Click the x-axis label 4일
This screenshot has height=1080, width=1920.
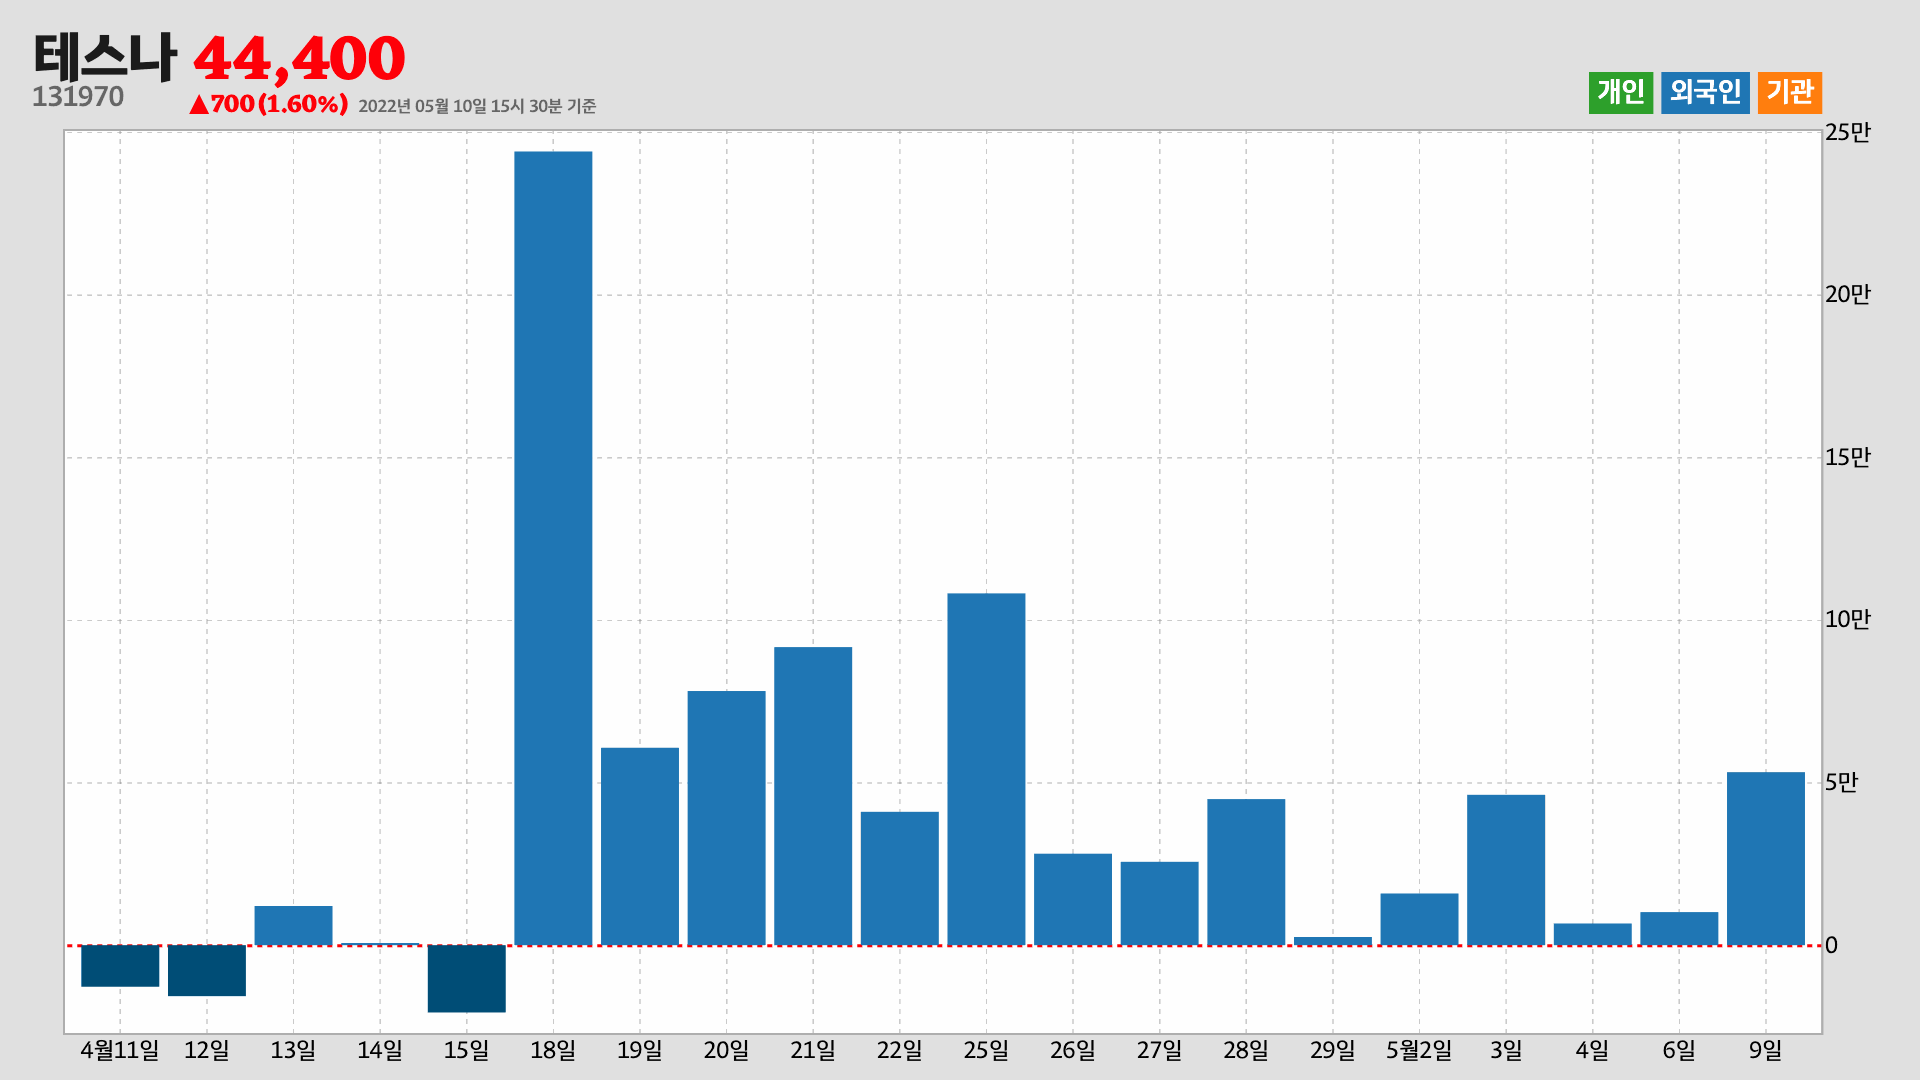click(1593, 1050)
